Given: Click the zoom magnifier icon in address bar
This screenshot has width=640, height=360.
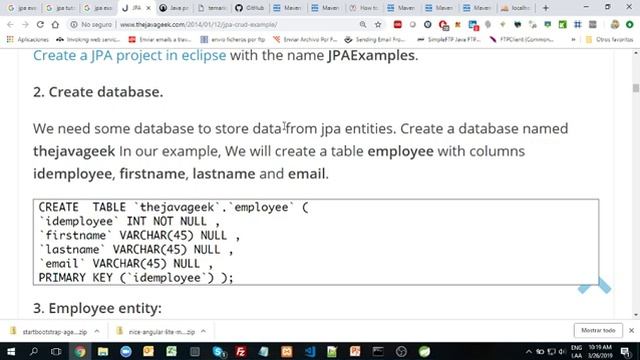Looking at the screenshot, I should 362,24.
